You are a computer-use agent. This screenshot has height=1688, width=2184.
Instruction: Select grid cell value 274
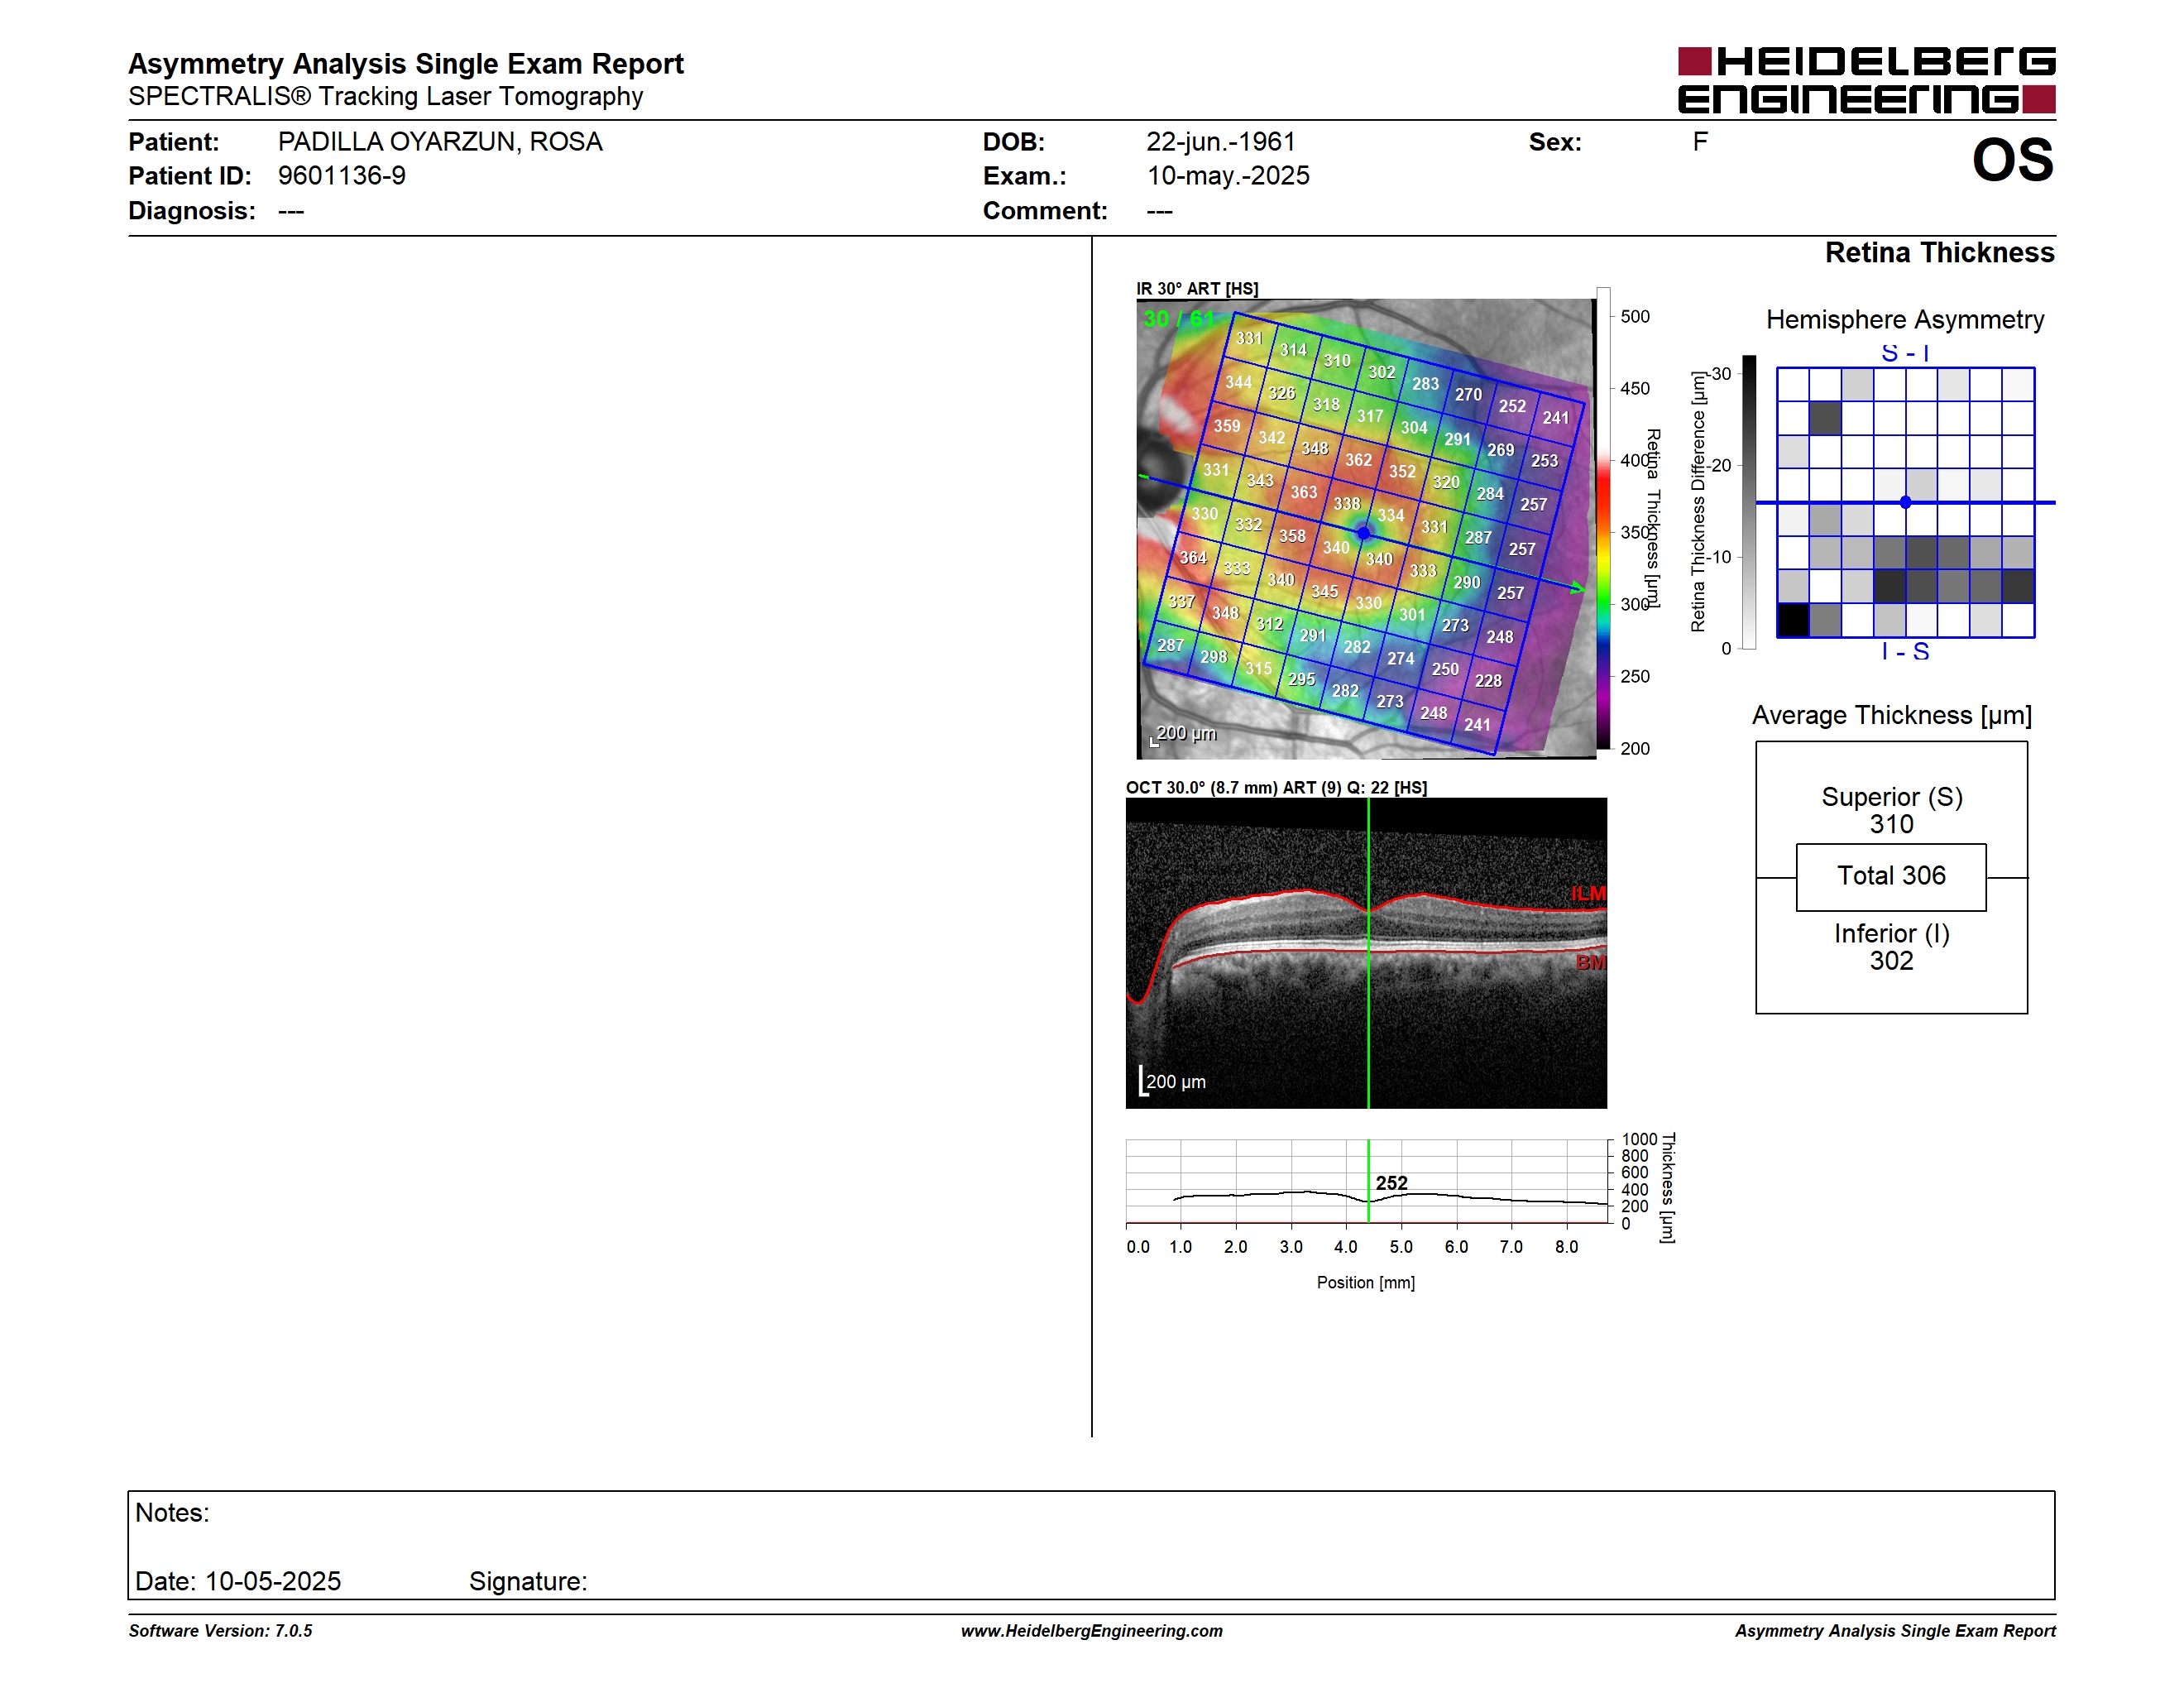coord(1401,659)
